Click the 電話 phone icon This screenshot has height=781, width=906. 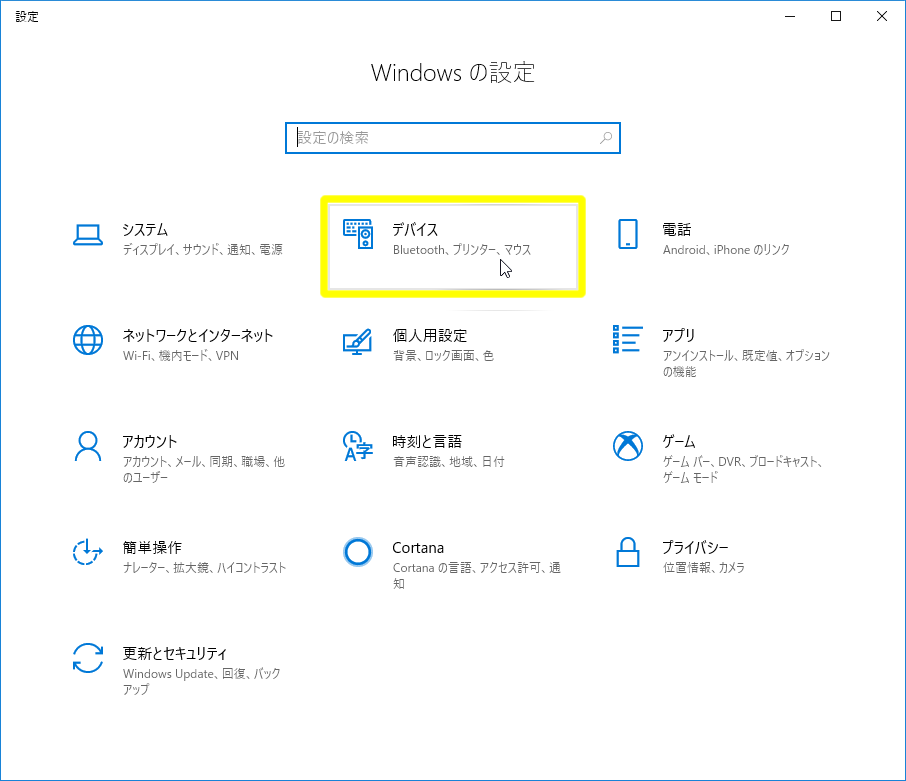tap(627, 234)
